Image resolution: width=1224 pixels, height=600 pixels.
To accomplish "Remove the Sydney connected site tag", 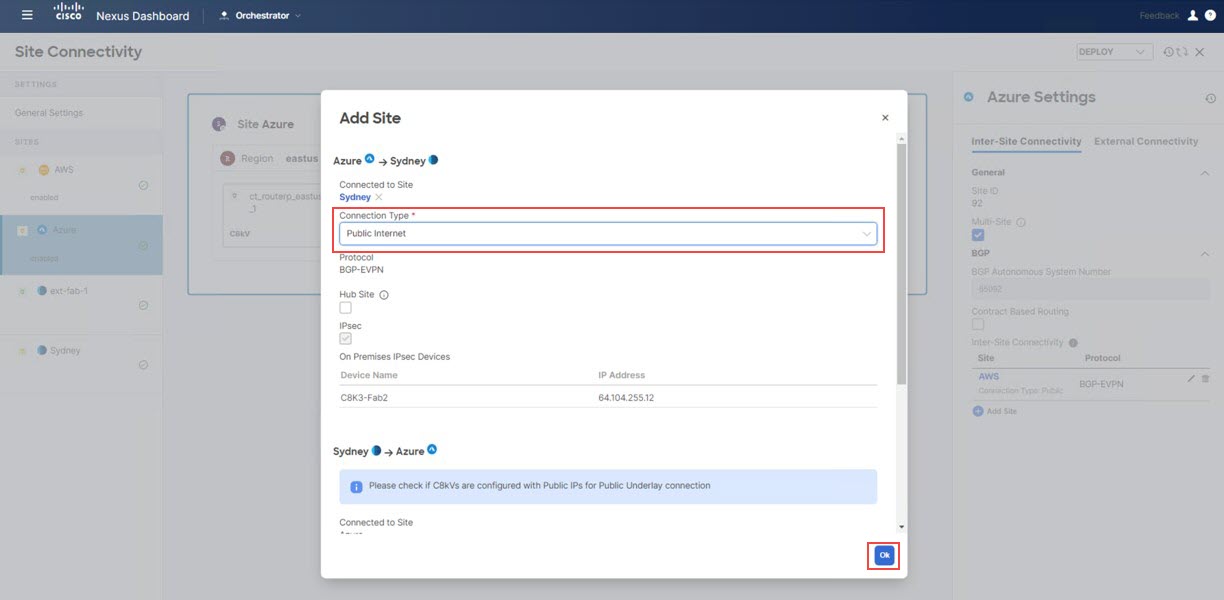I will pyautogui.click(x=378, y=198).
